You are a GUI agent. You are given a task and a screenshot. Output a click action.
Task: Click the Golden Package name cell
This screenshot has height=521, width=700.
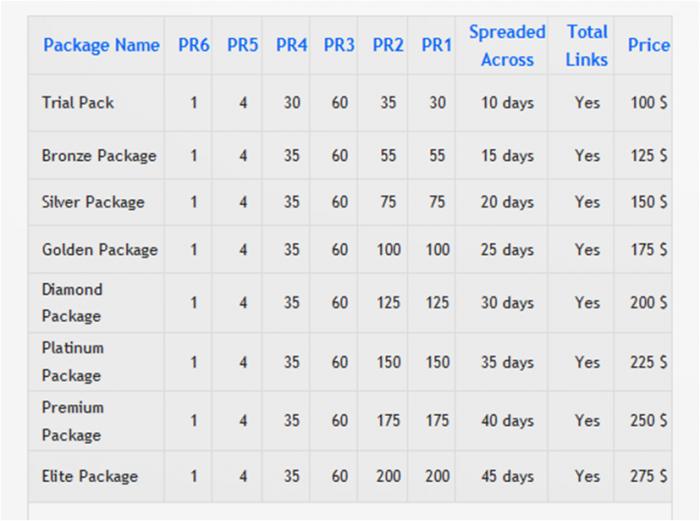(99, 250)
